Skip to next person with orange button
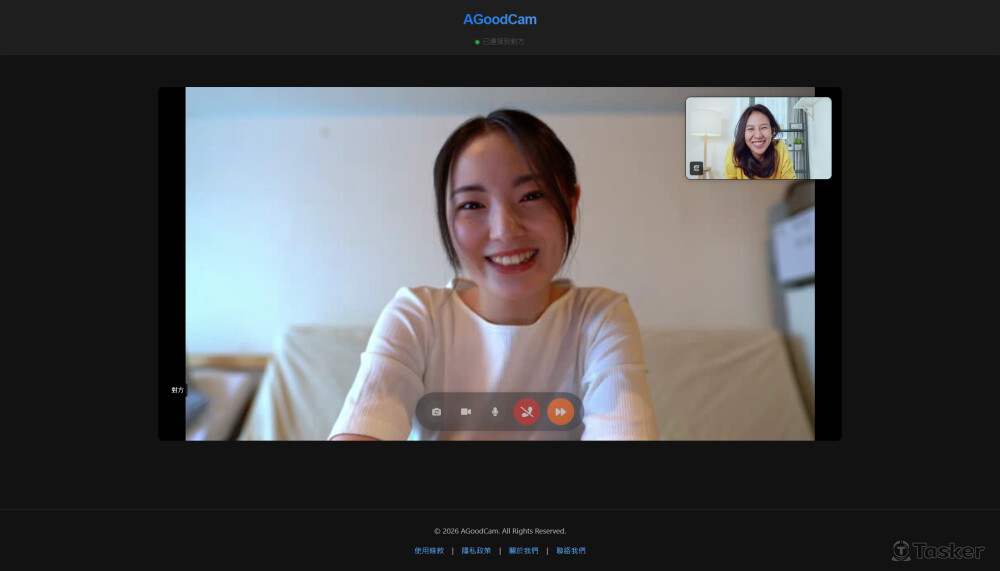 (560, 412)
